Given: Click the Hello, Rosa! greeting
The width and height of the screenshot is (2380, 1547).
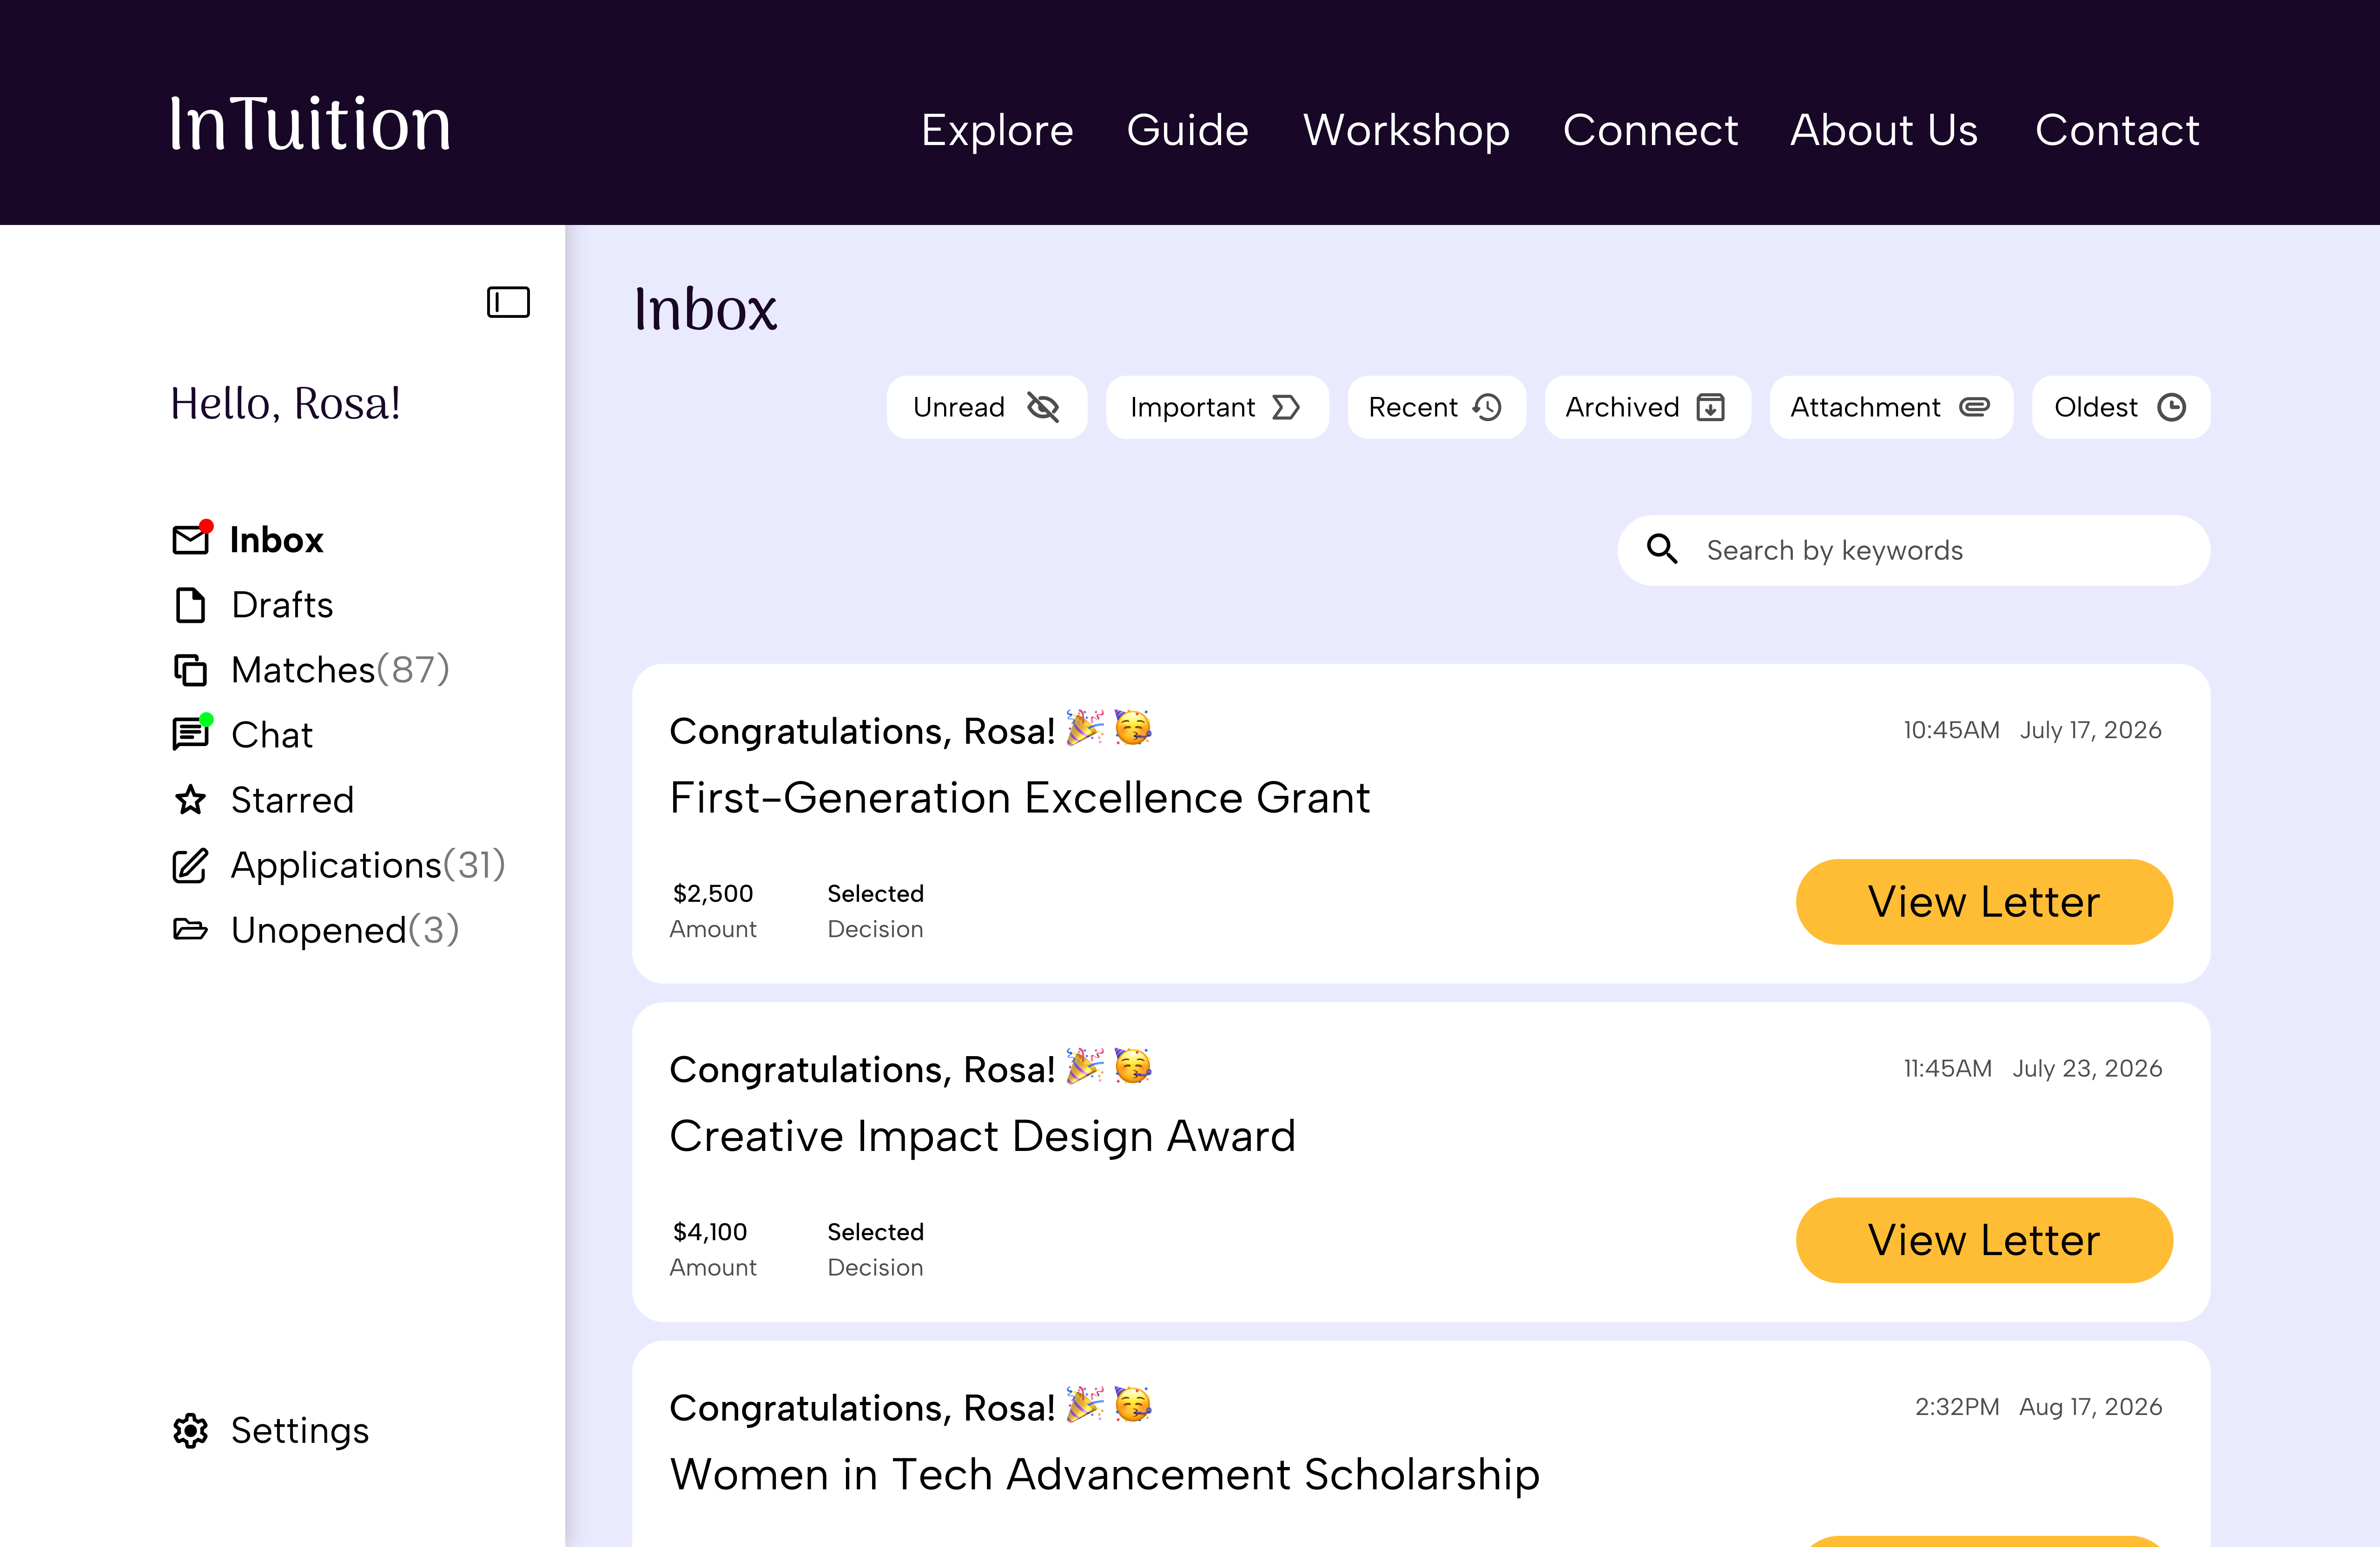Looking at the screenshot, I should (x=285, y=404).
